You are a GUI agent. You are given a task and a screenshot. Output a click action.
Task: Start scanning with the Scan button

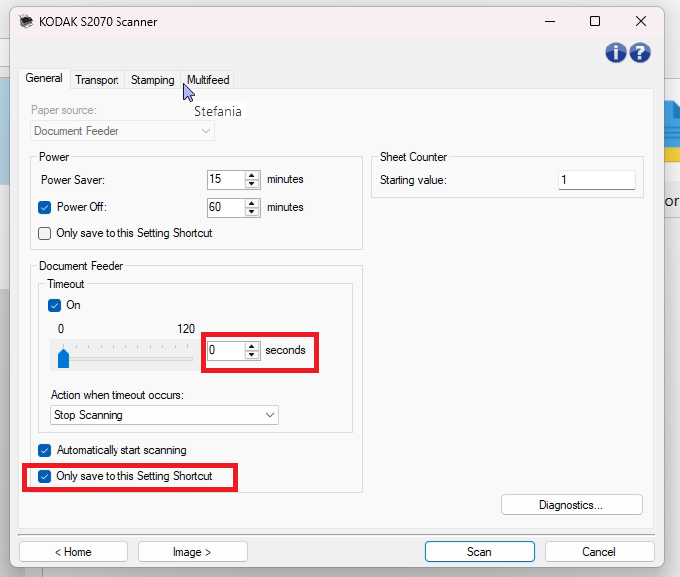point(480,552)
